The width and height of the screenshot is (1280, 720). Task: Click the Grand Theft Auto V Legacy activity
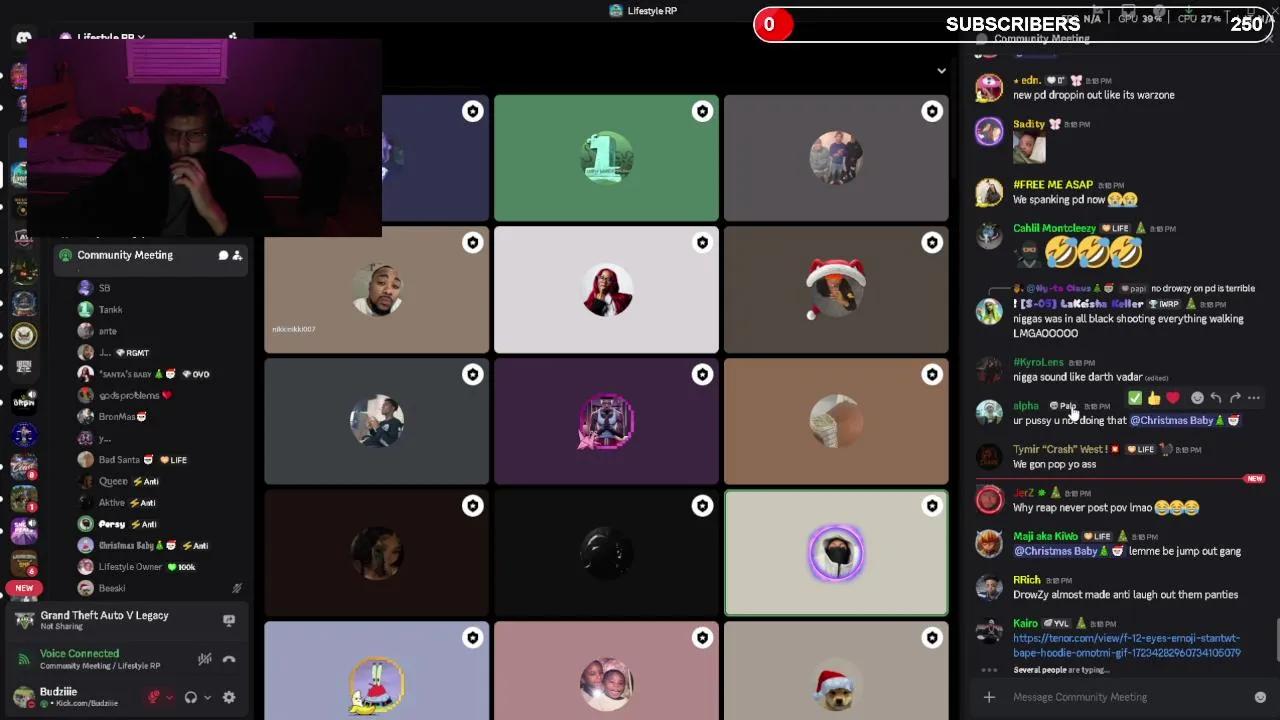(104, 616)
